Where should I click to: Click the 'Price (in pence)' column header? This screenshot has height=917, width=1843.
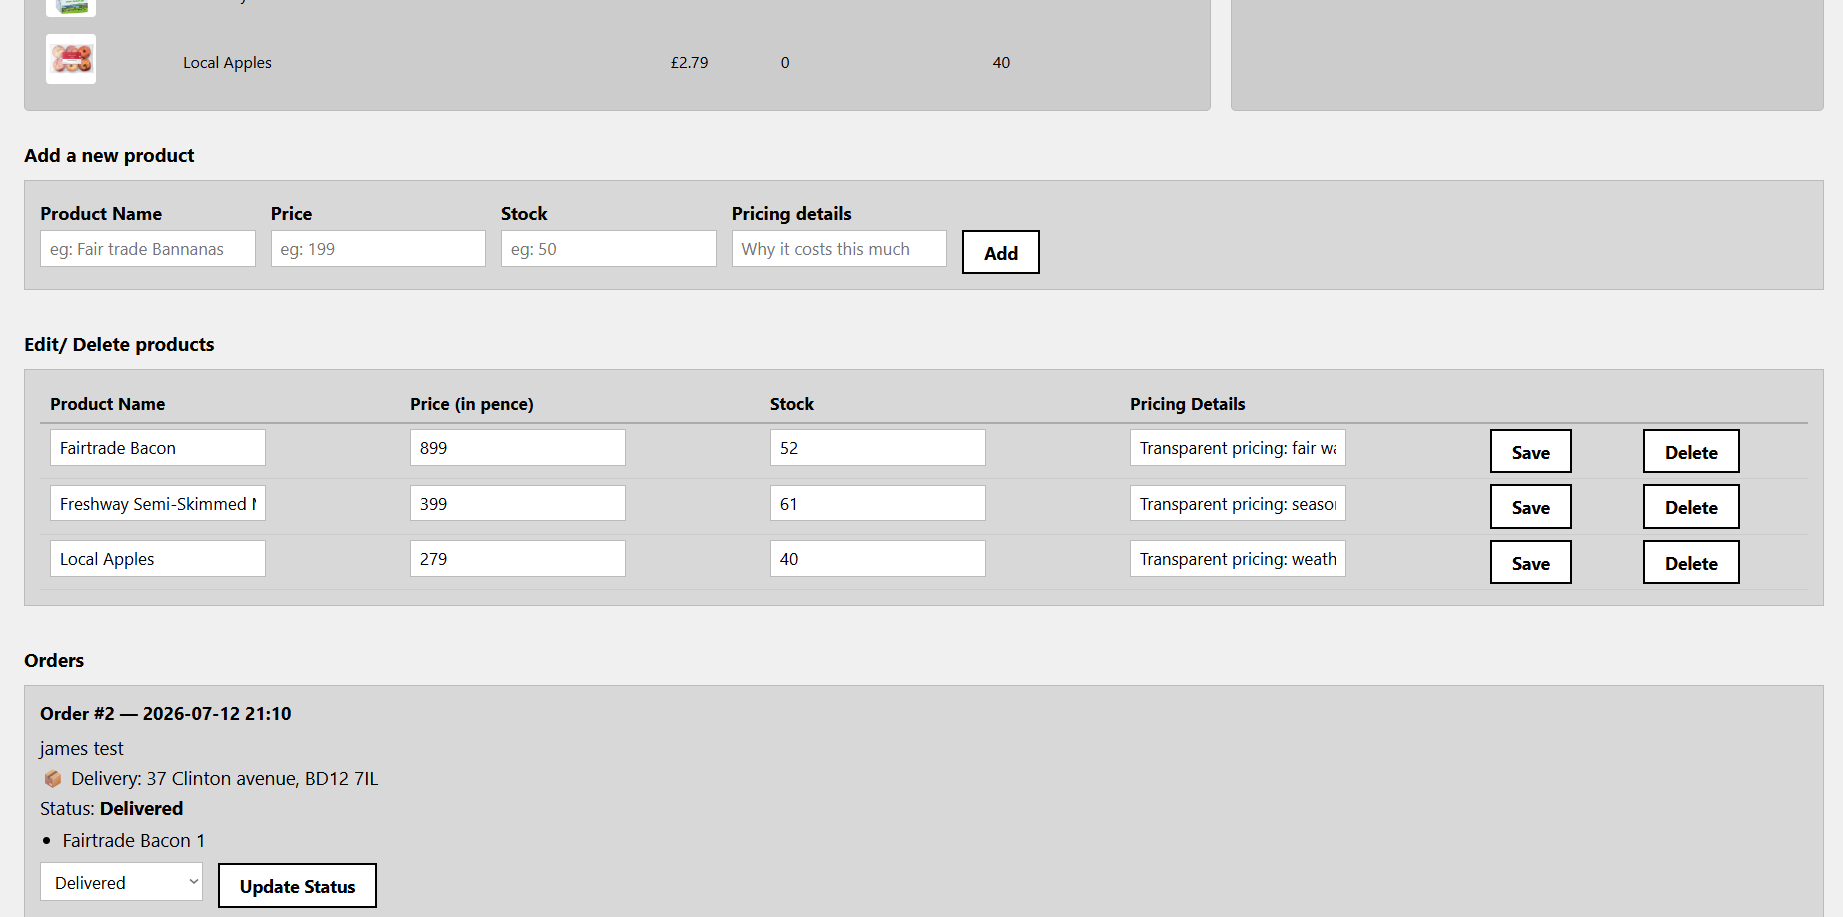tap(472, 404)
